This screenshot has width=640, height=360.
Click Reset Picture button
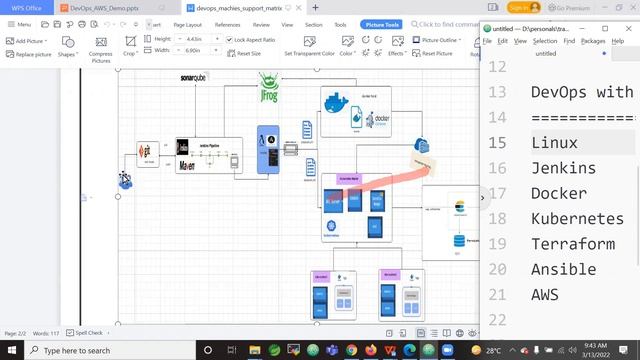point(432,53)
